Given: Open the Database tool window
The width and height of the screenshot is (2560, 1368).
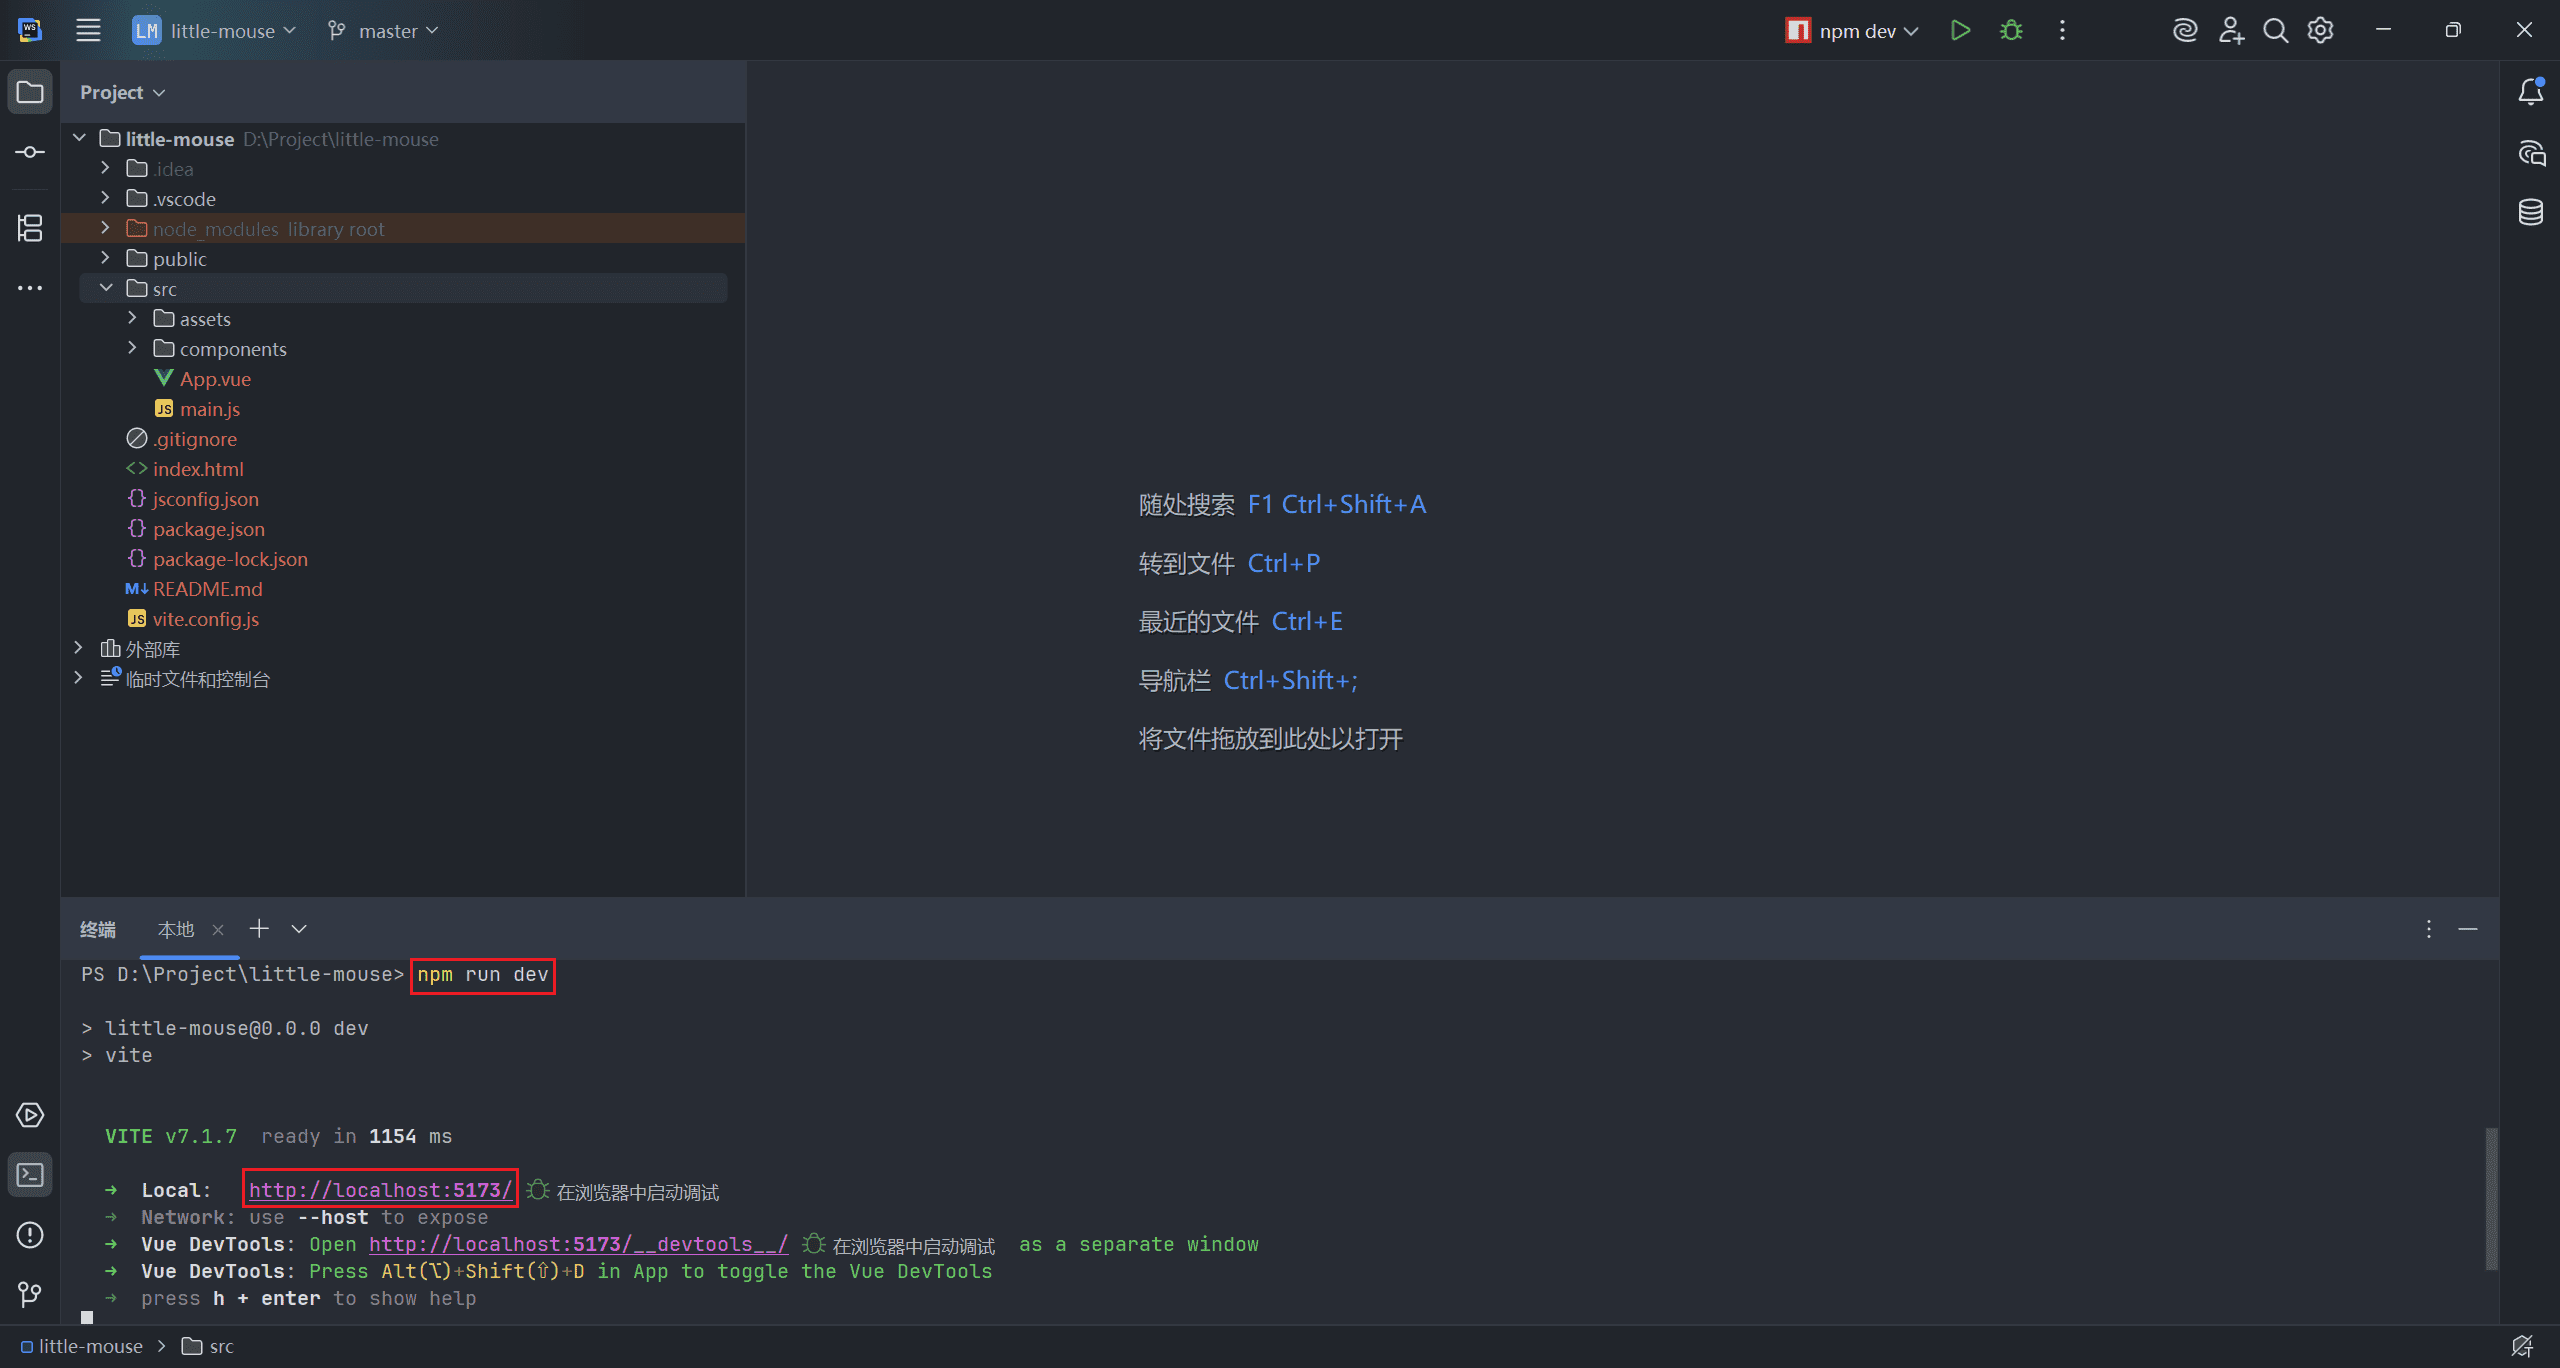Looking at the screenshot, I should tap(2530, 212).
